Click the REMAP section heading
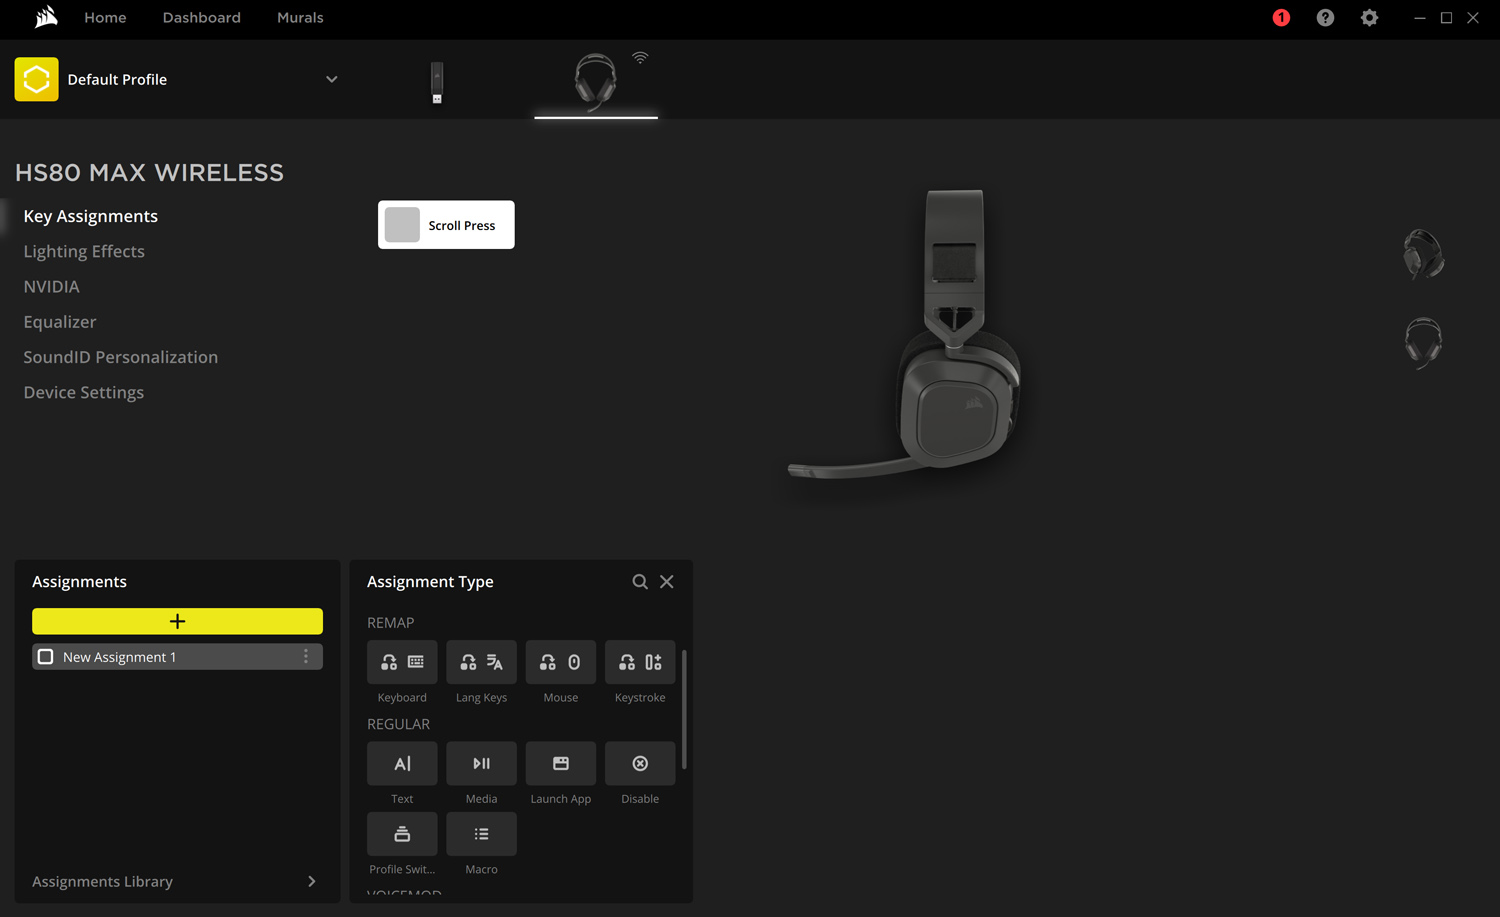 click(x=391, y=623)
